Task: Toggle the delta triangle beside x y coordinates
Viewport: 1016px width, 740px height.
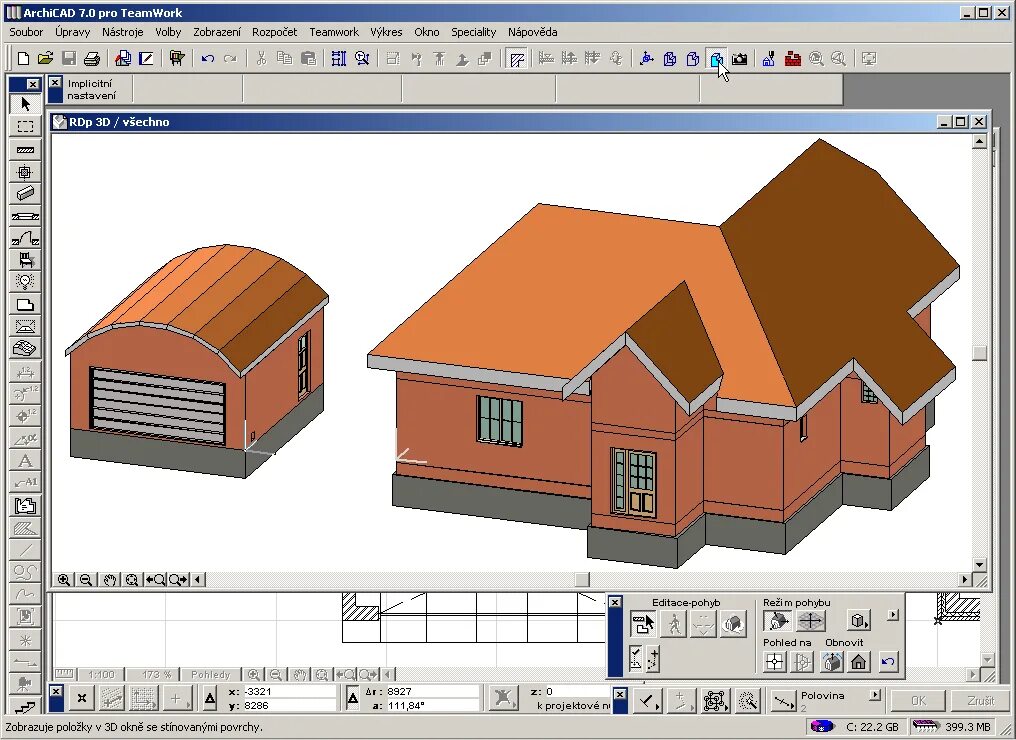Action: click(210, 699)
